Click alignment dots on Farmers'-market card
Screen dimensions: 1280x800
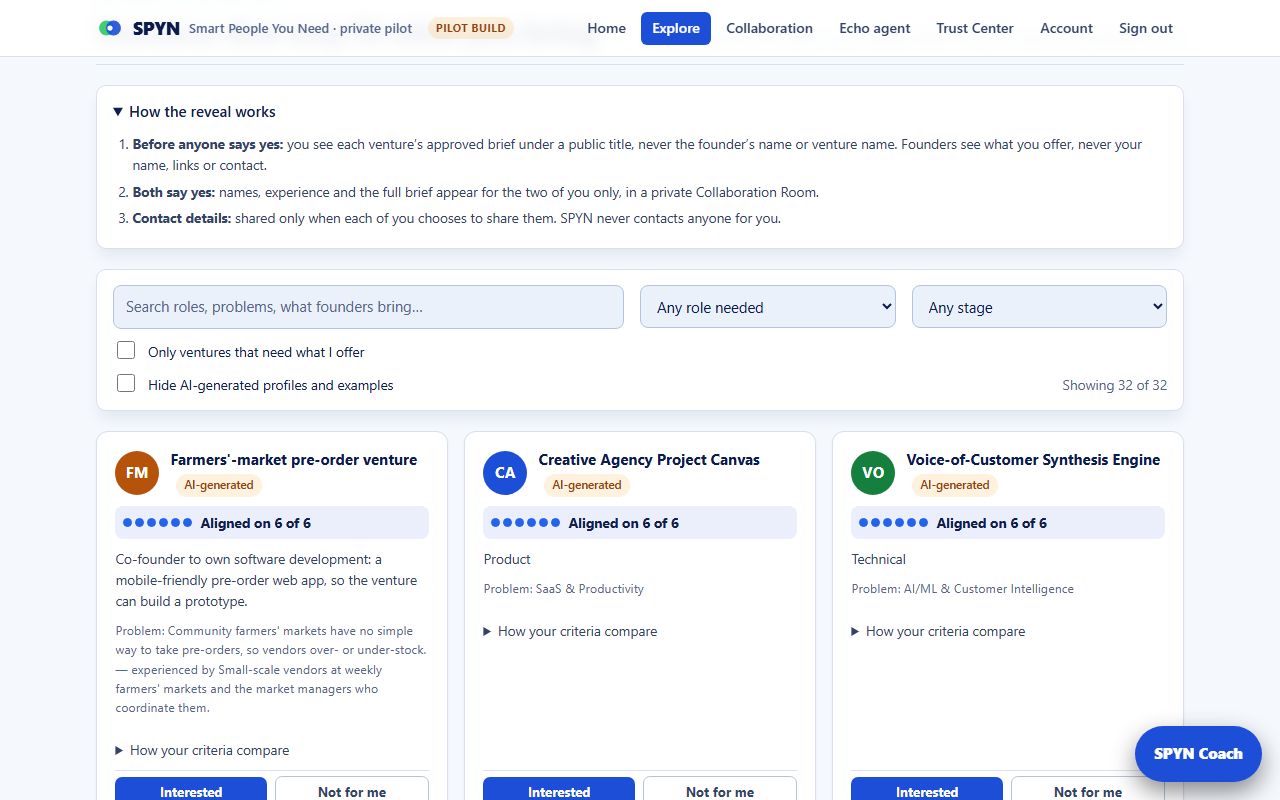coord(157,523)
